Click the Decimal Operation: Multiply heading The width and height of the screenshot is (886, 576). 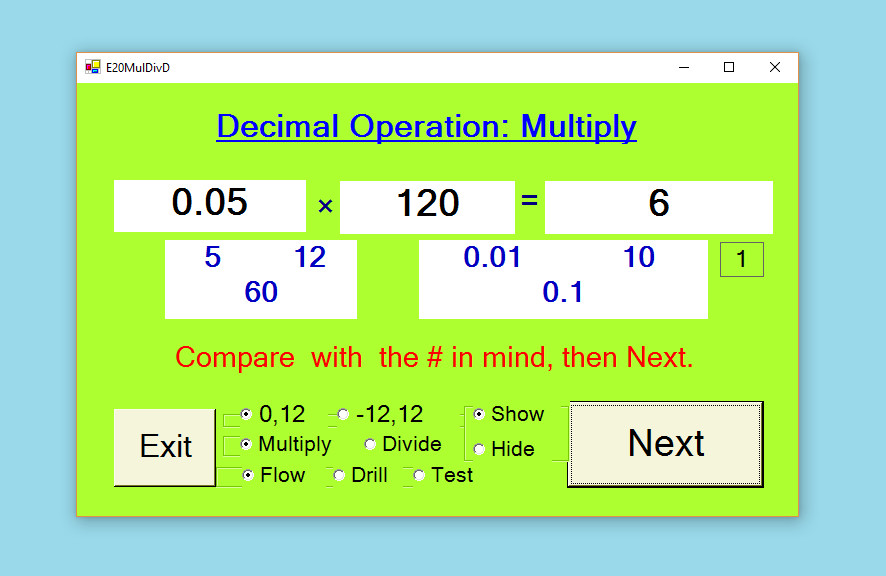click(x=426, y=127)
